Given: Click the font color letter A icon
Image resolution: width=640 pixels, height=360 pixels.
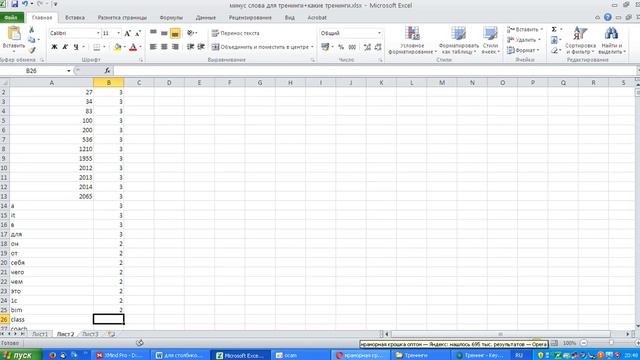Looking at the screenshot, I should coord(133,47).
